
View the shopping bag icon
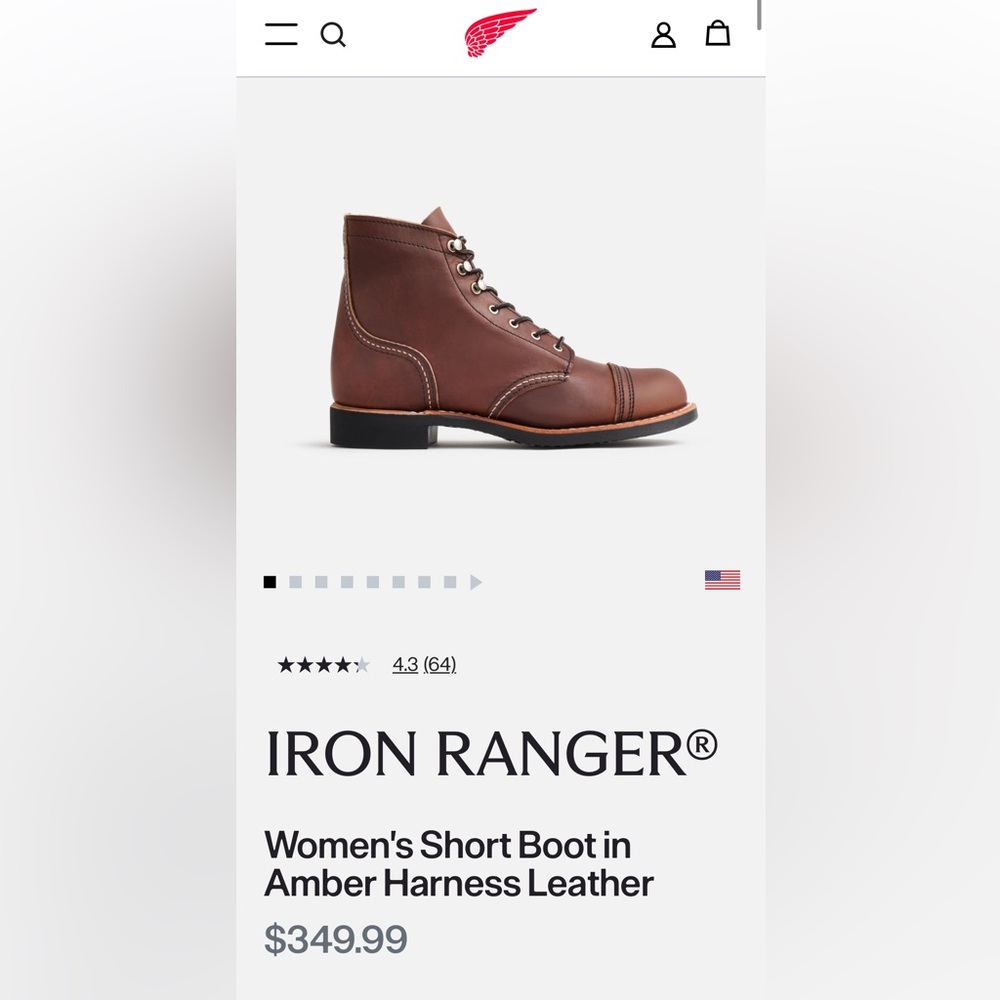point(718,35)
